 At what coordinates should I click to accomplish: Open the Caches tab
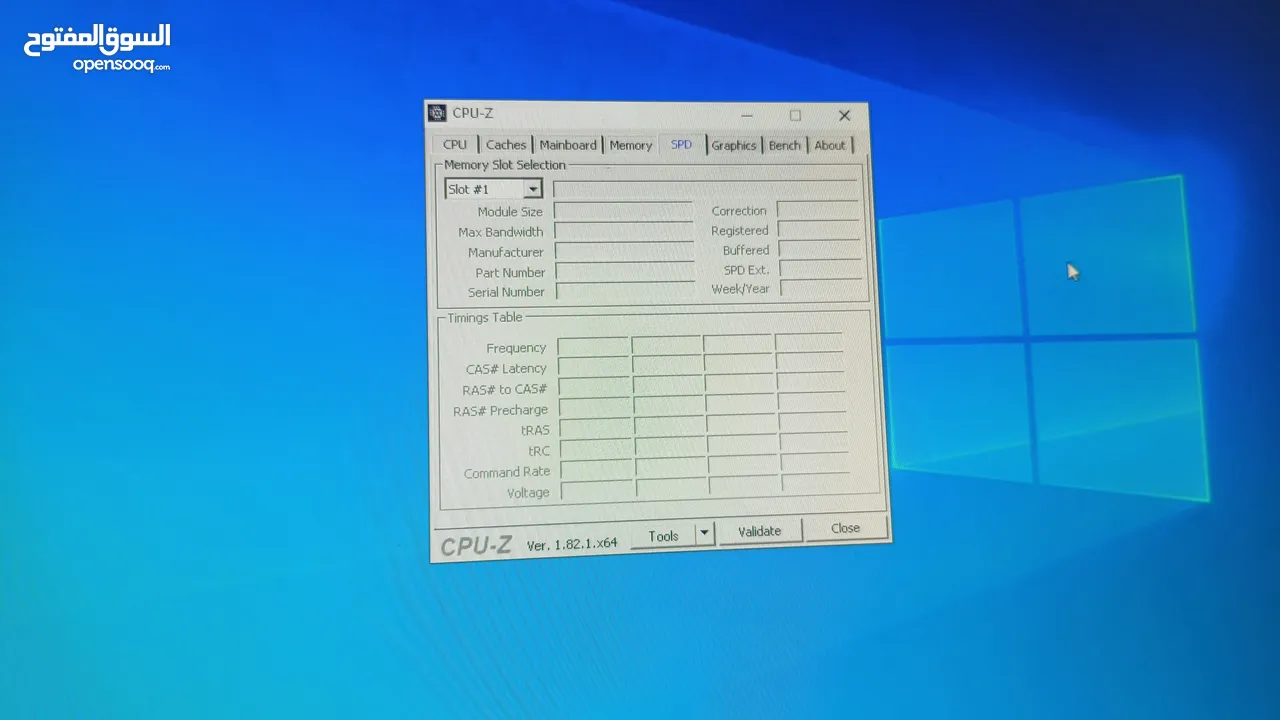pos(506,145)
